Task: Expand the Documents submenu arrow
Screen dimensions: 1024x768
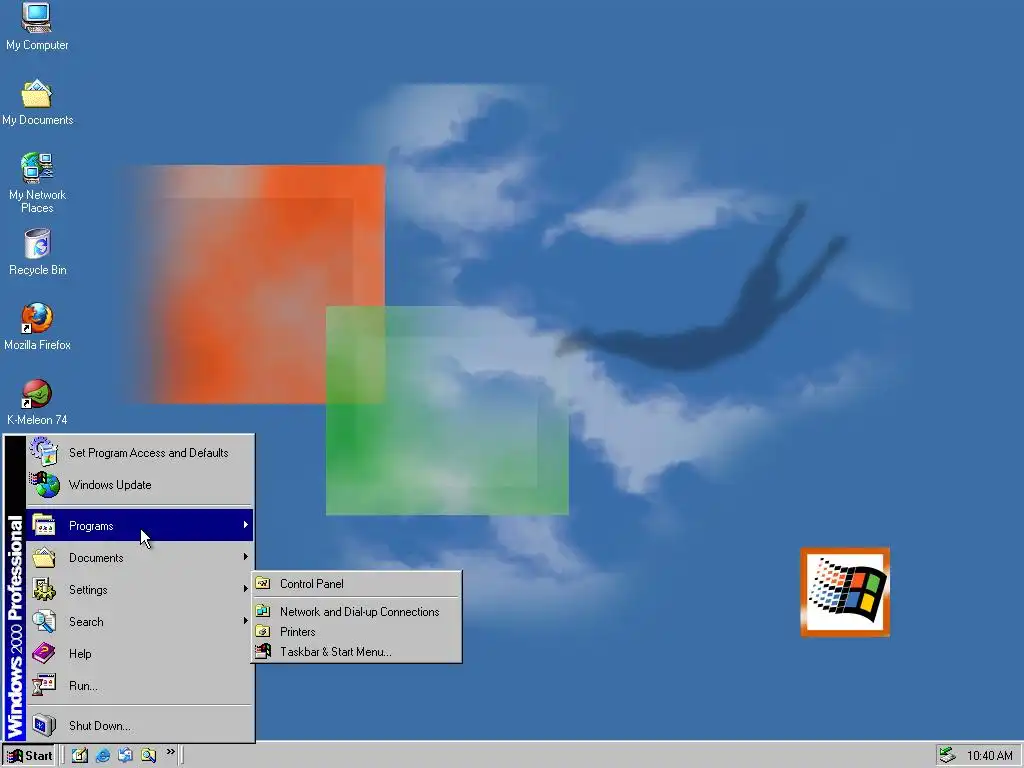Action: pyautogui.click(x=246, y=557)
